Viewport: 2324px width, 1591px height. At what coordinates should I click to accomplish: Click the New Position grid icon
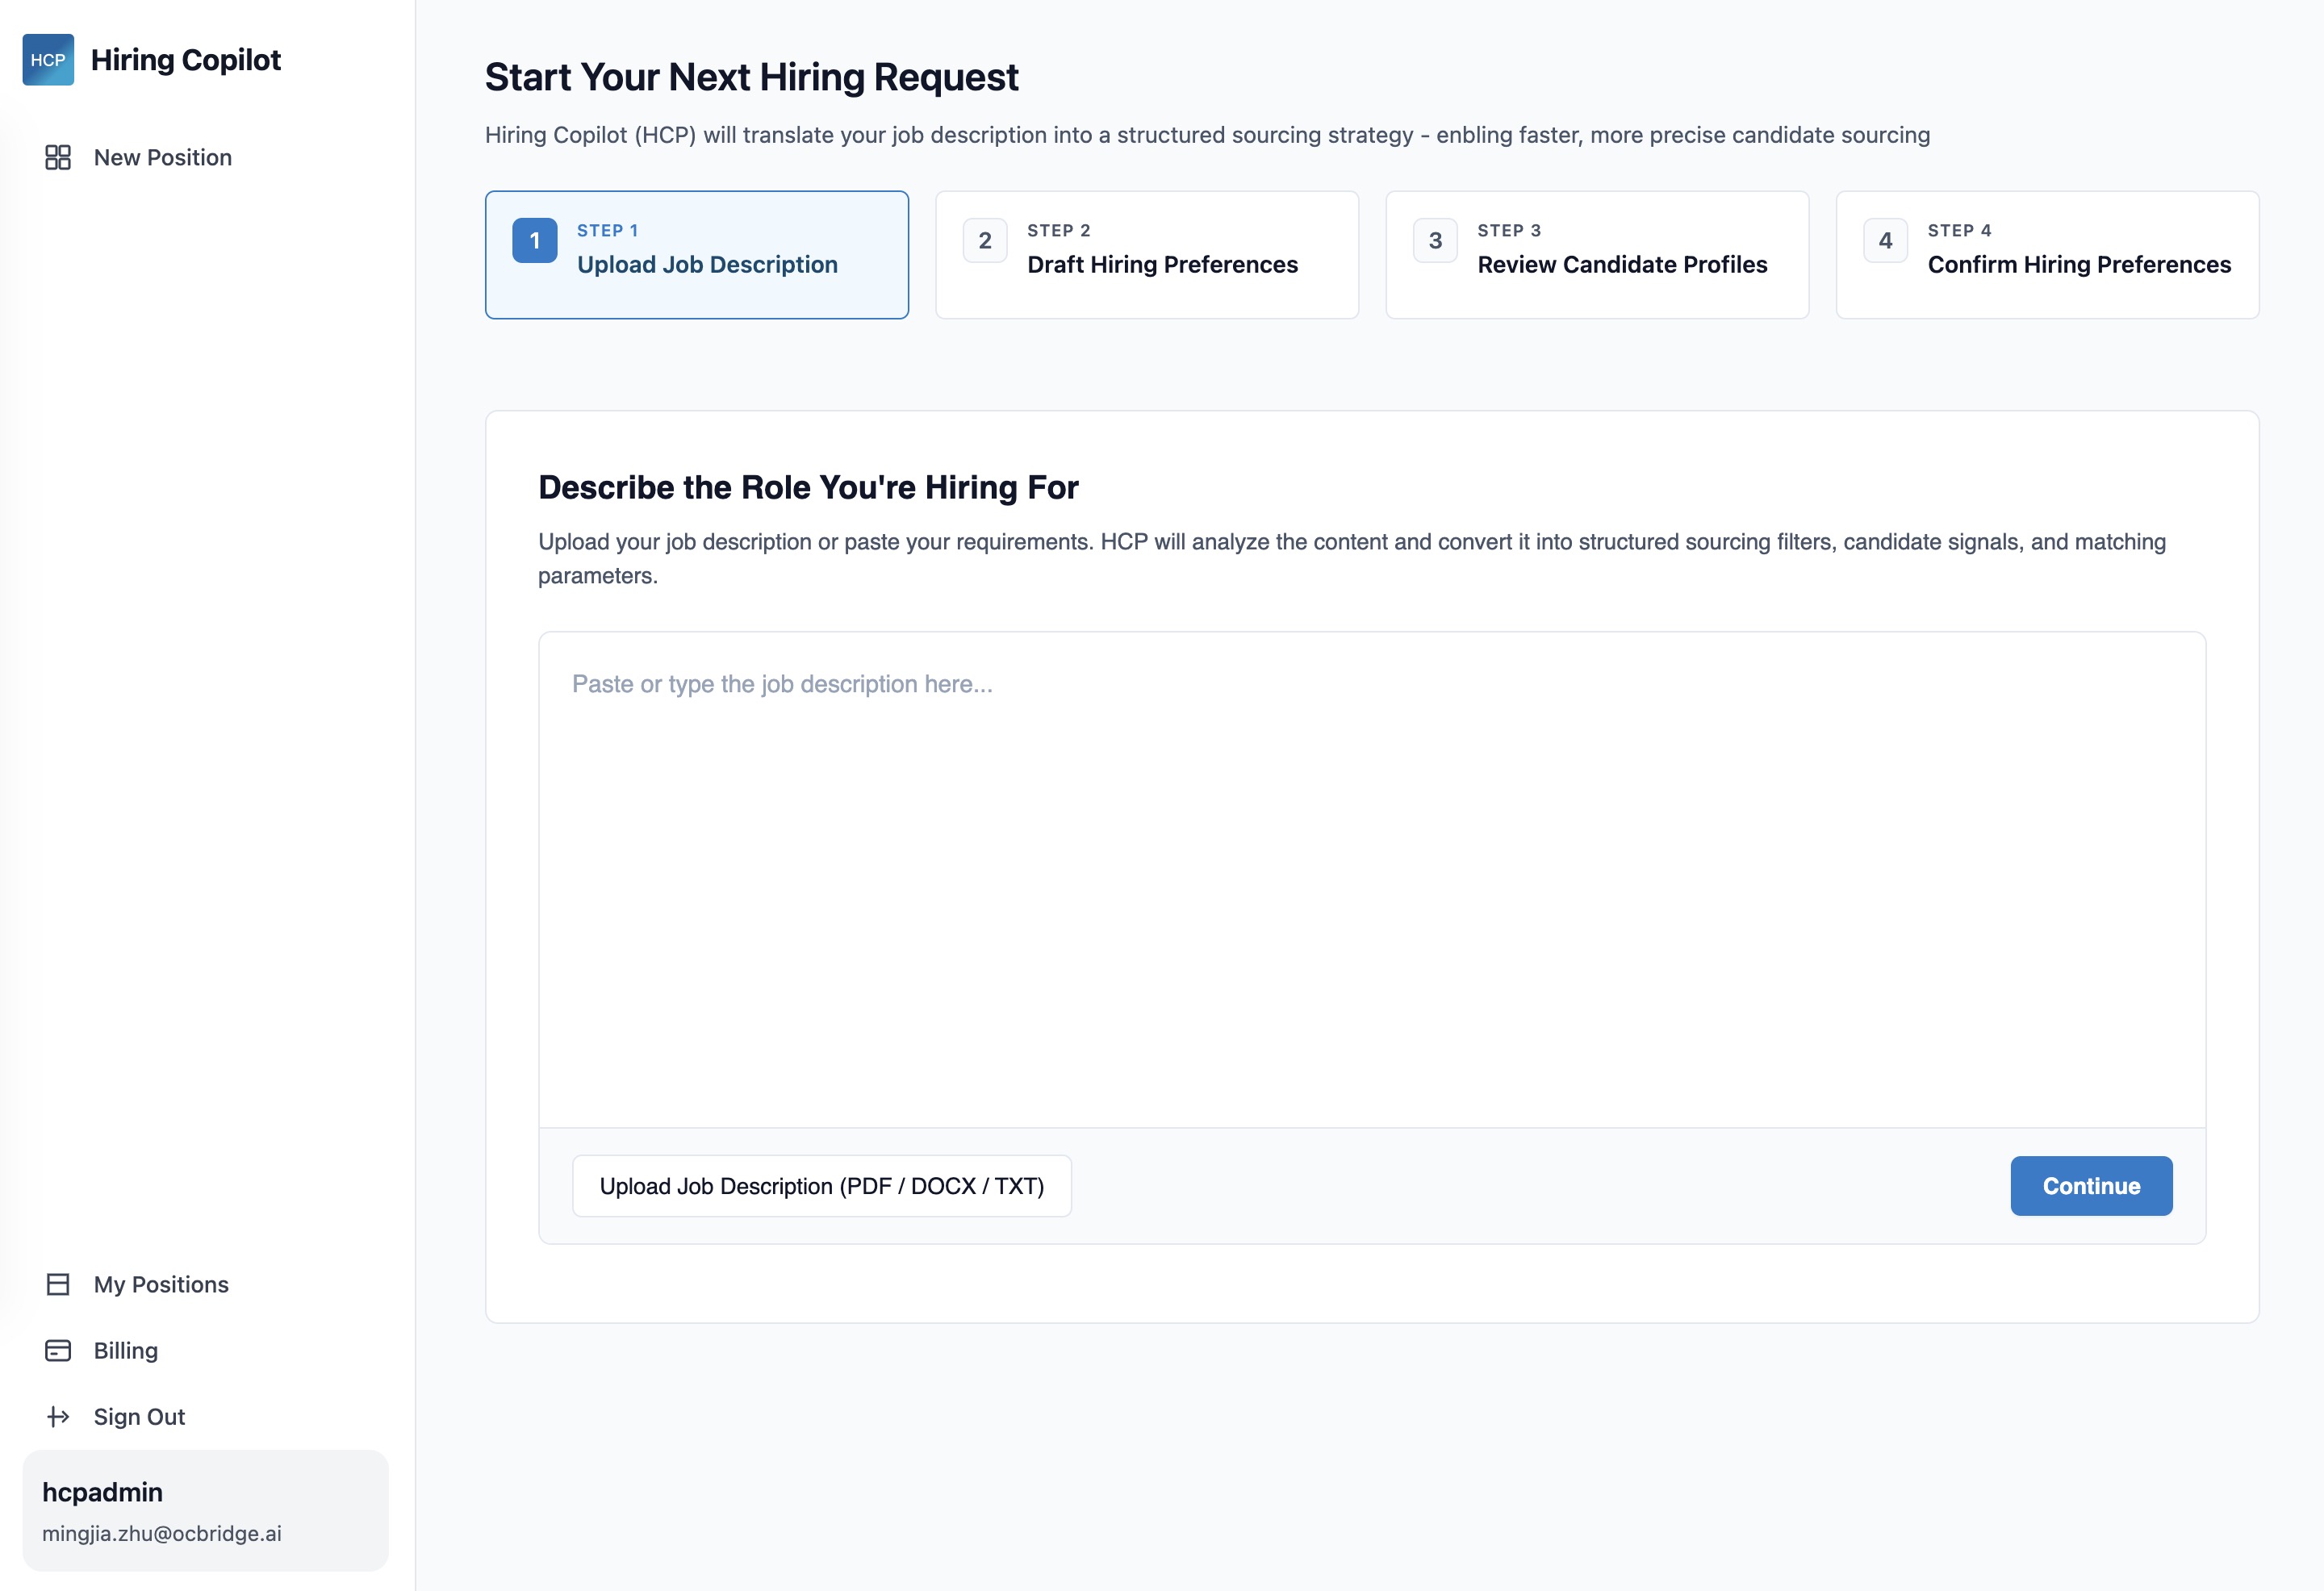[58, 157]
